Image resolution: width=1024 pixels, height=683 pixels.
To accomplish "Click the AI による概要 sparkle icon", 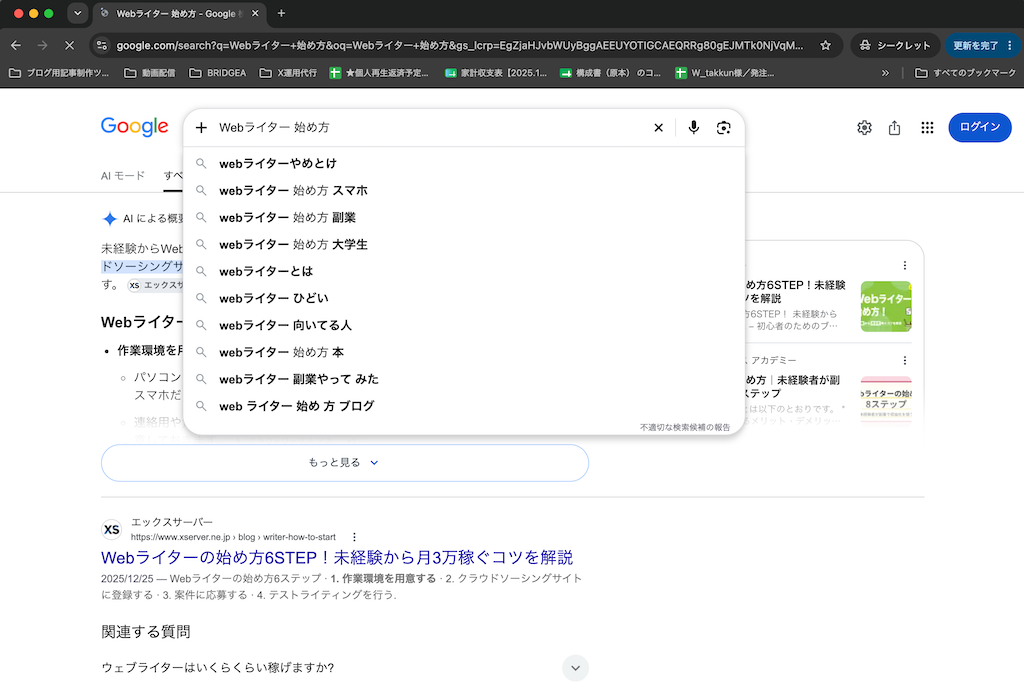I will pyautogui.click(x=110, y=219).
